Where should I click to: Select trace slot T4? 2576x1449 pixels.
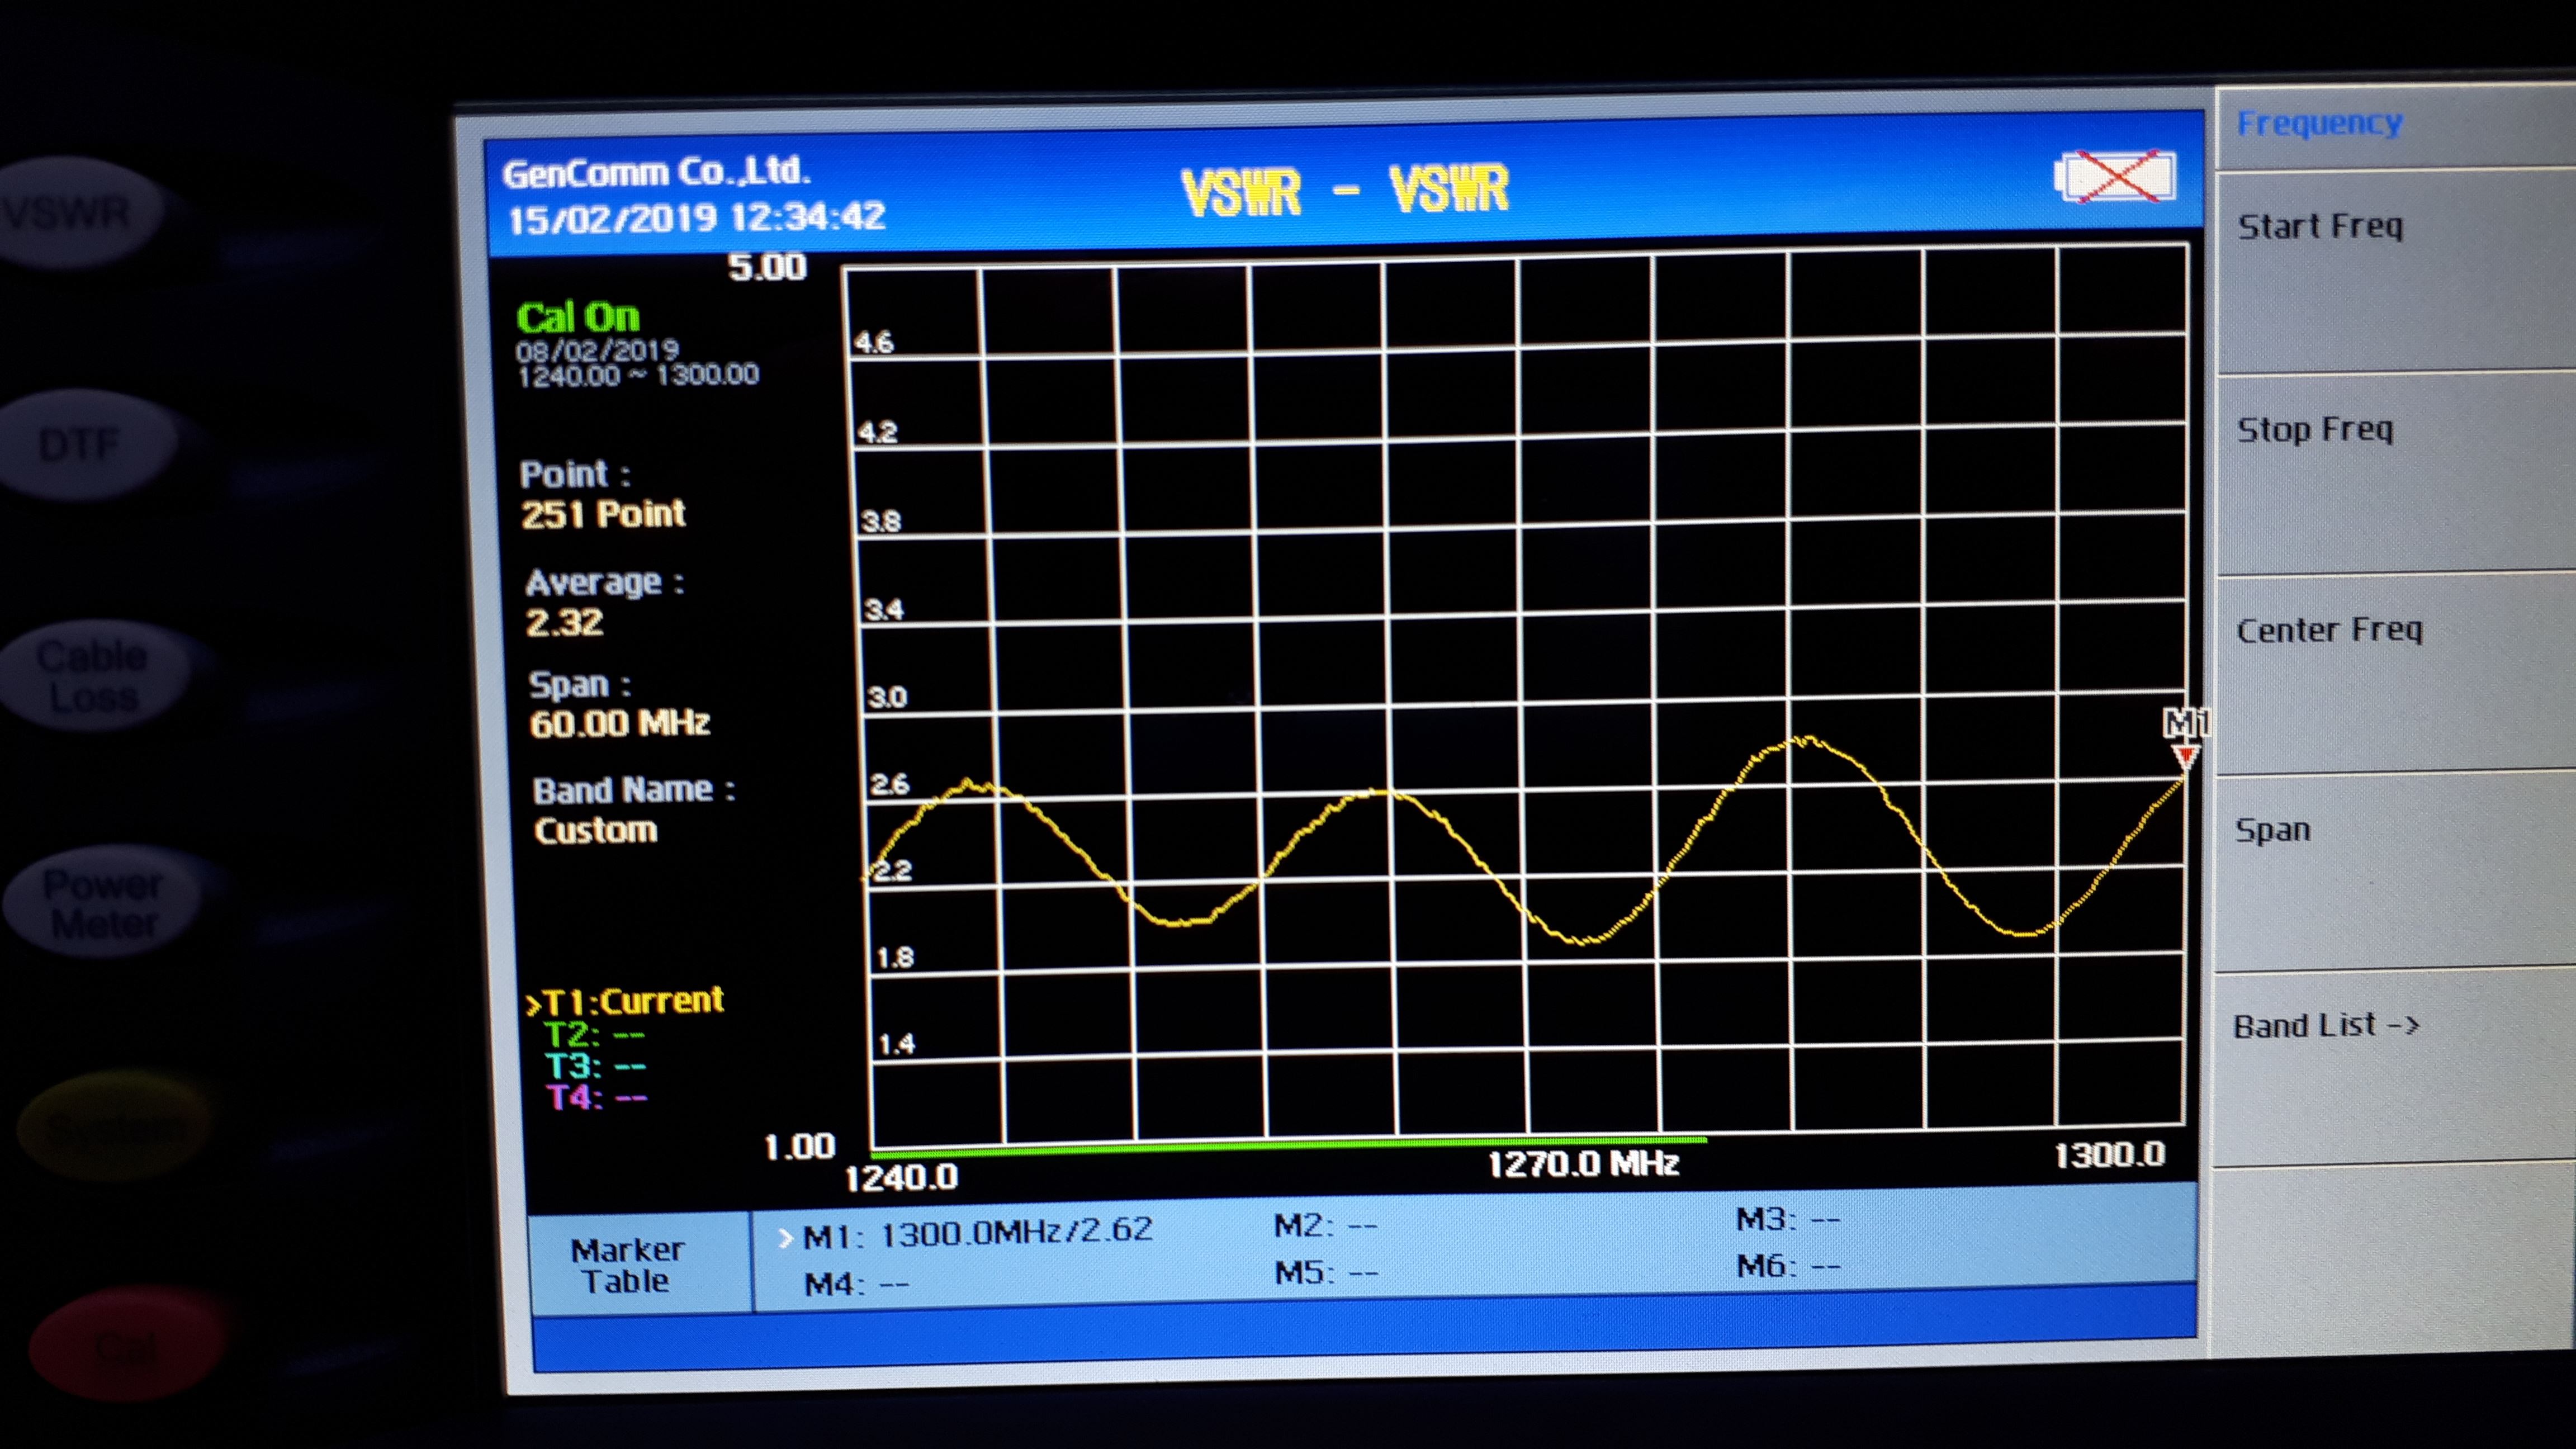(x=596, y=1097)
